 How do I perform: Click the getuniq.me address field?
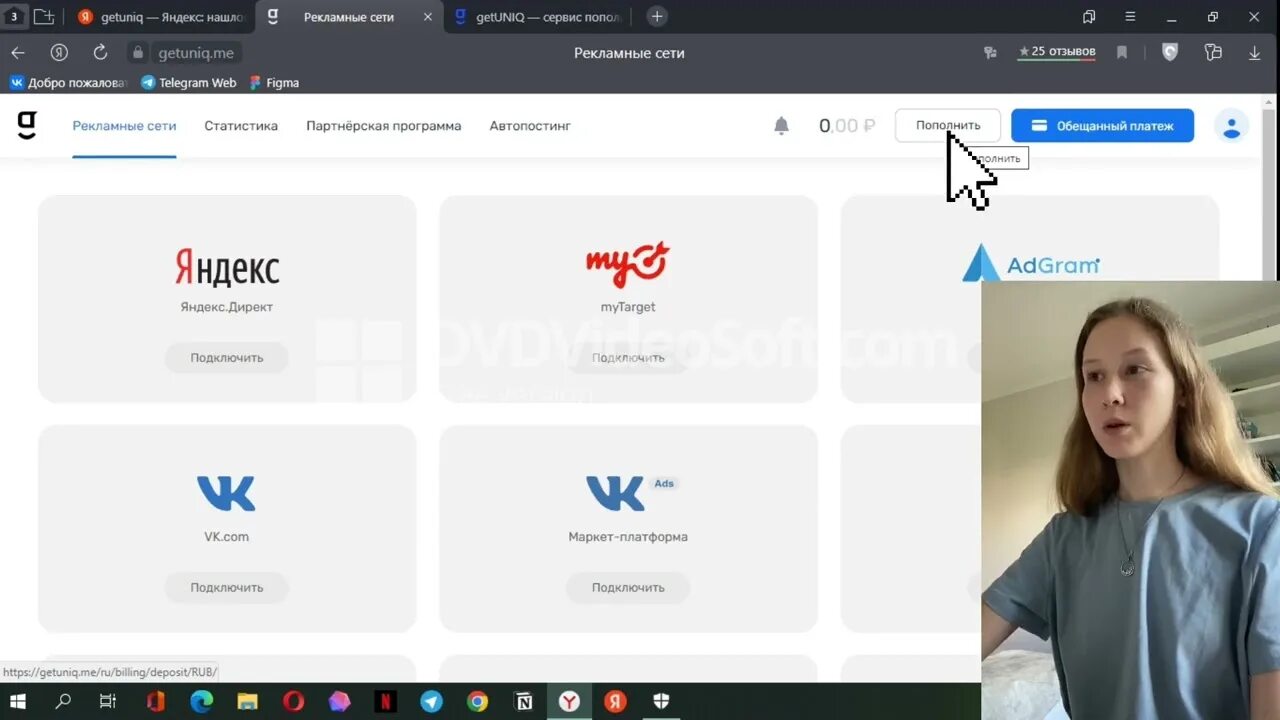[x=196, y=53]
